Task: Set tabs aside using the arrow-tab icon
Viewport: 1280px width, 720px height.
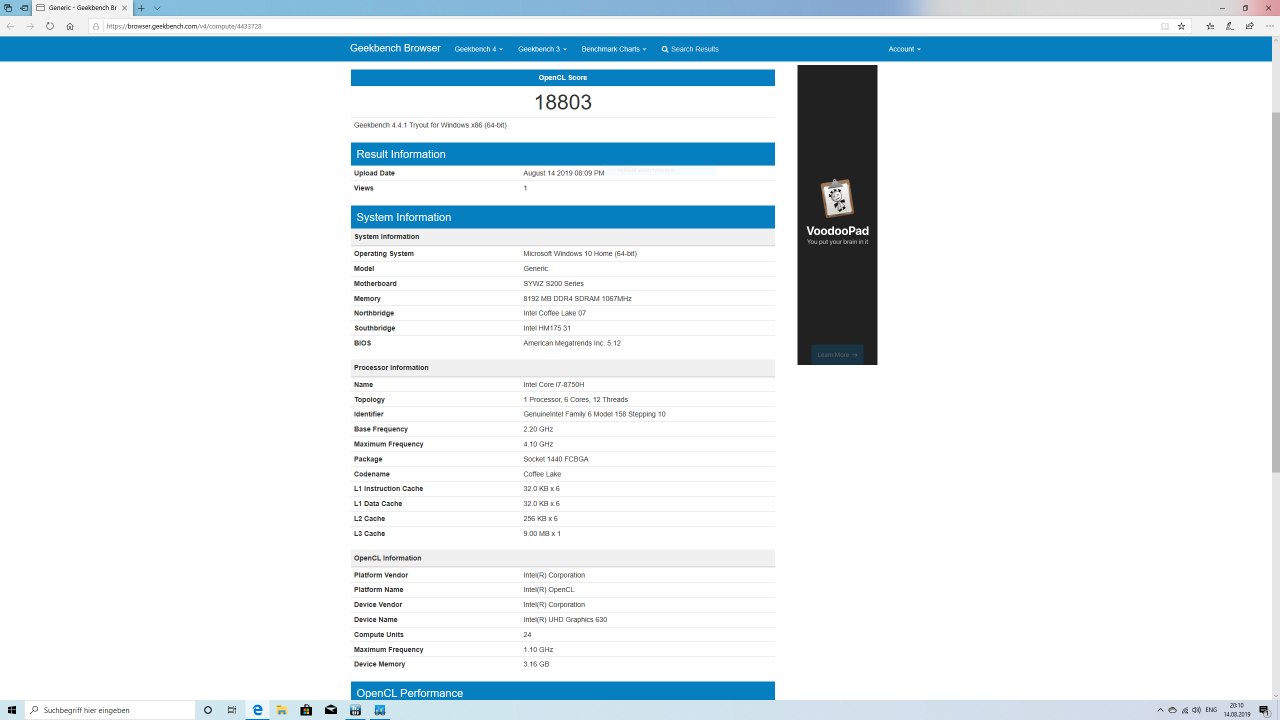Action: click(23, 7)
